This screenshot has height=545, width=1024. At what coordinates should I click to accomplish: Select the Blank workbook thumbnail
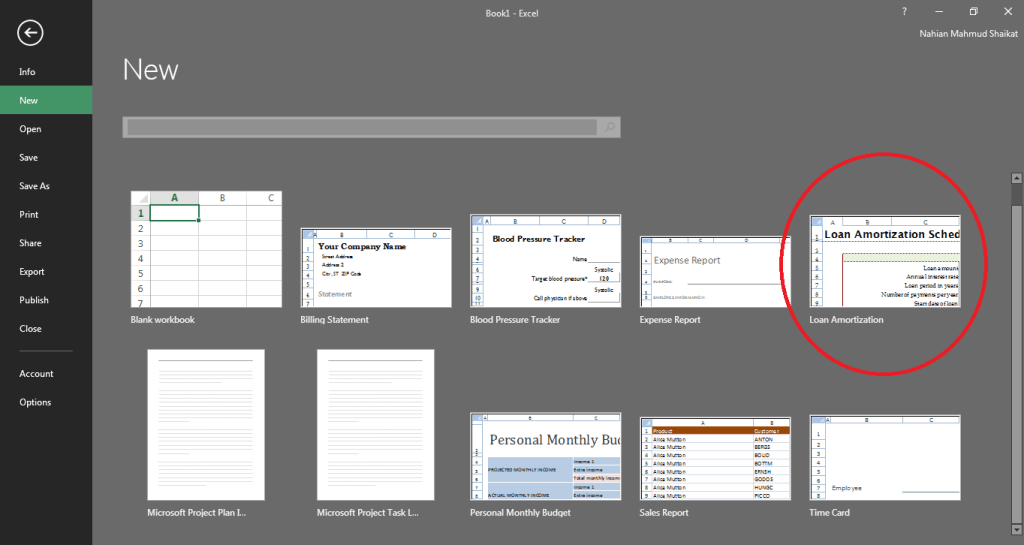tap(206, 249)
